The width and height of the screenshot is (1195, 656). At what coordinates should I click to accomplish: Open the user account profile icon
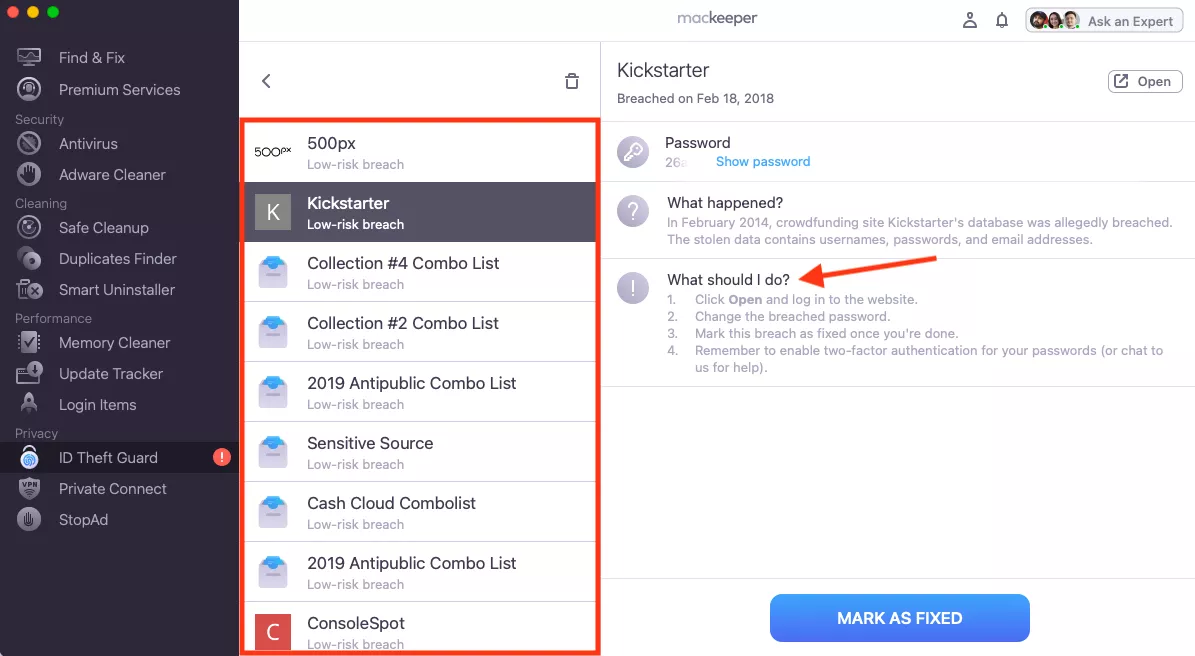pyautogui.click(x=969, y=21)
